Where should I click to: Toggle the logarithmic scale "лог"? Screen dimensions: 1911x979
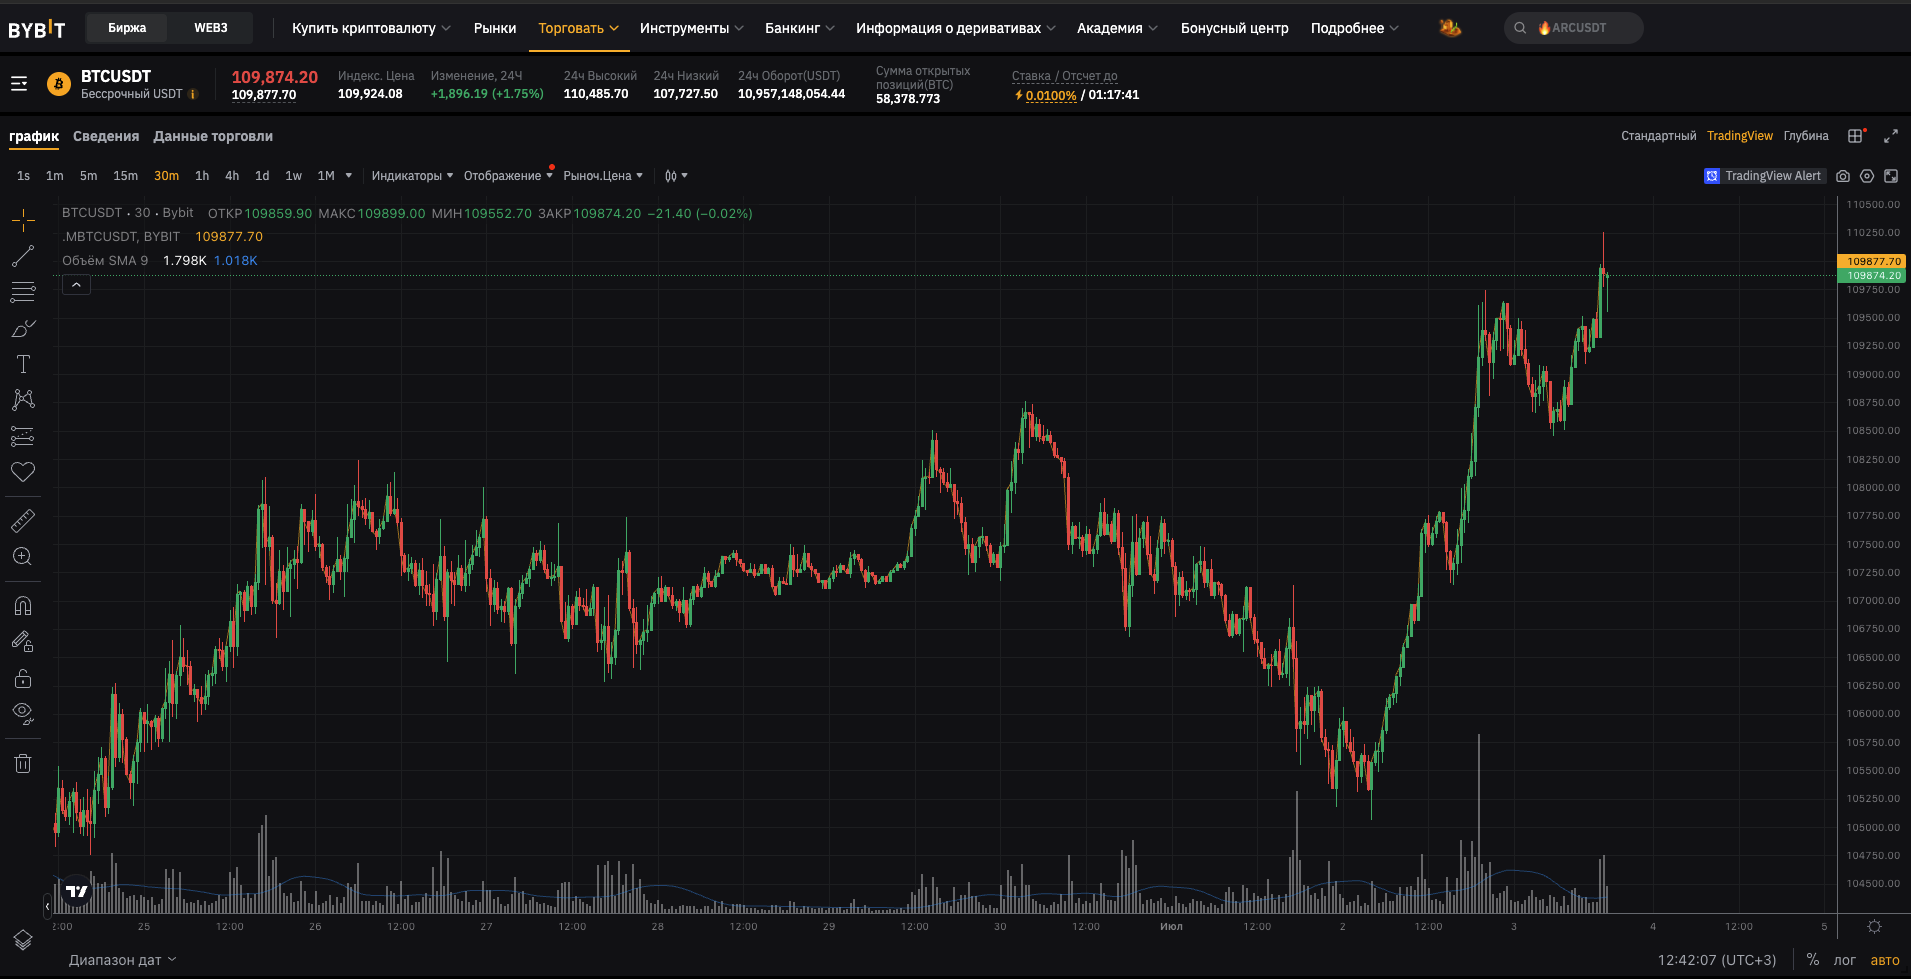click(x=1844, y=960)
